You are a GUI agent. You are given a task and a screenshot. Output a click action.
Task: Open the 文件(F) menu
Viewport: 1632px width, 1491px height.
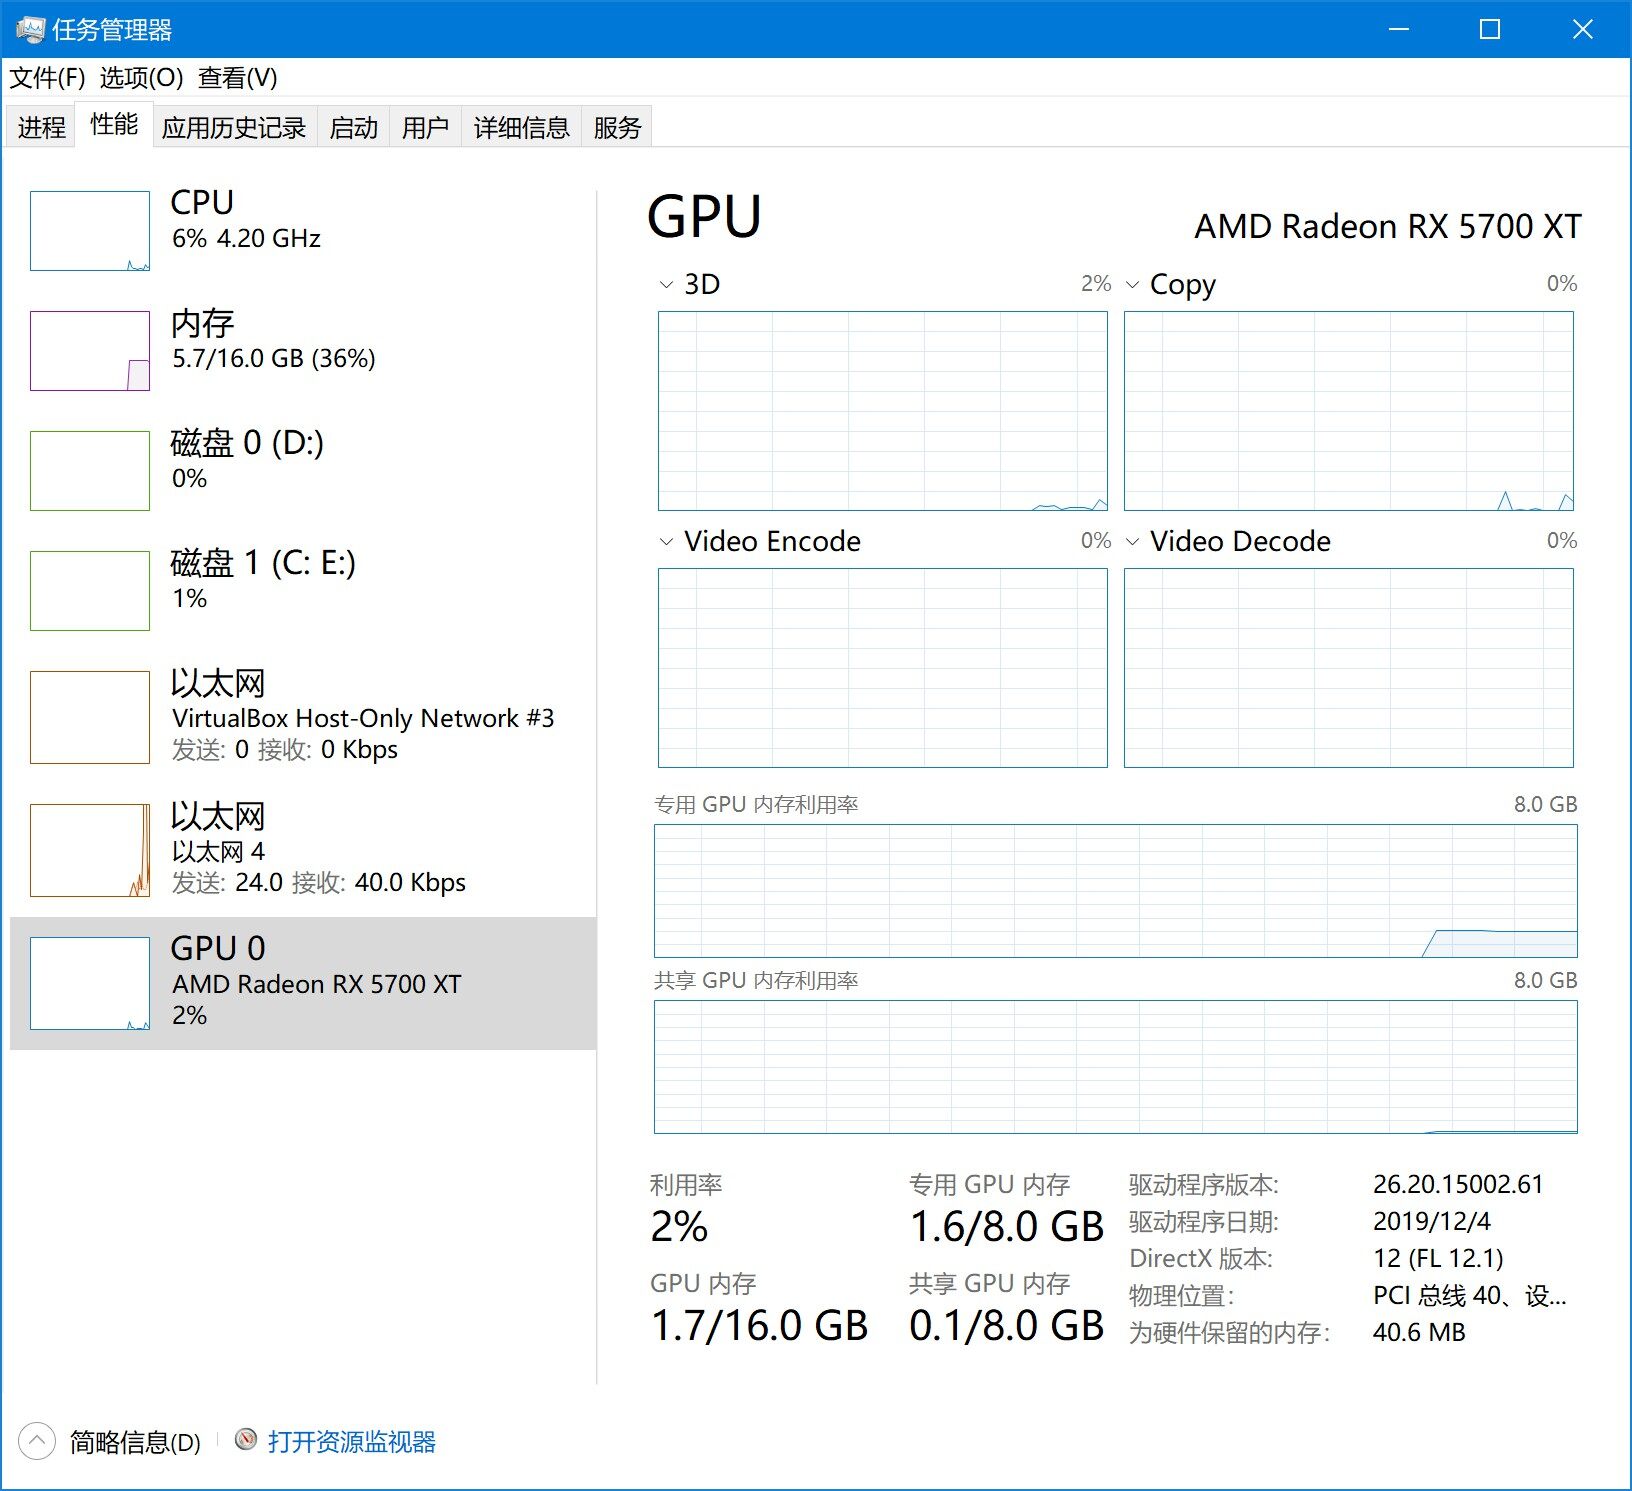pyautogui.click(x=47, y=78)
